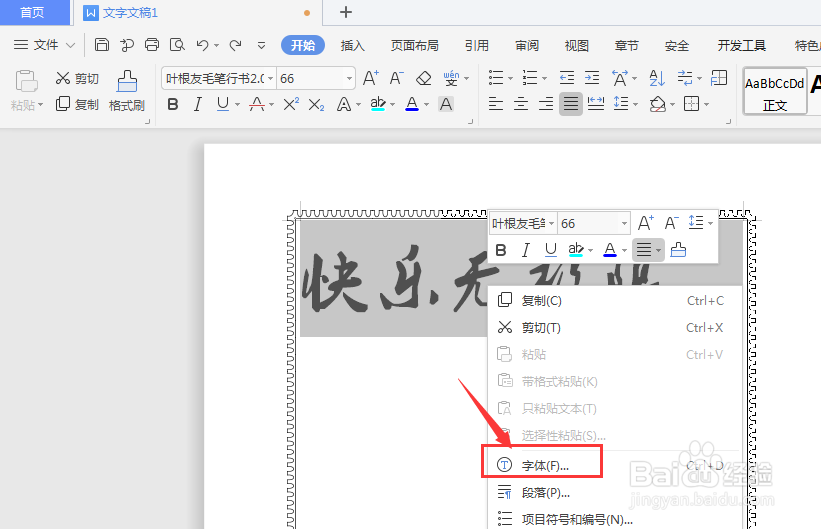The height and width of the screenshot is (529, 821).
Task: Toggle justify alignment in ribbon
Action: click(x=571, y=104)
